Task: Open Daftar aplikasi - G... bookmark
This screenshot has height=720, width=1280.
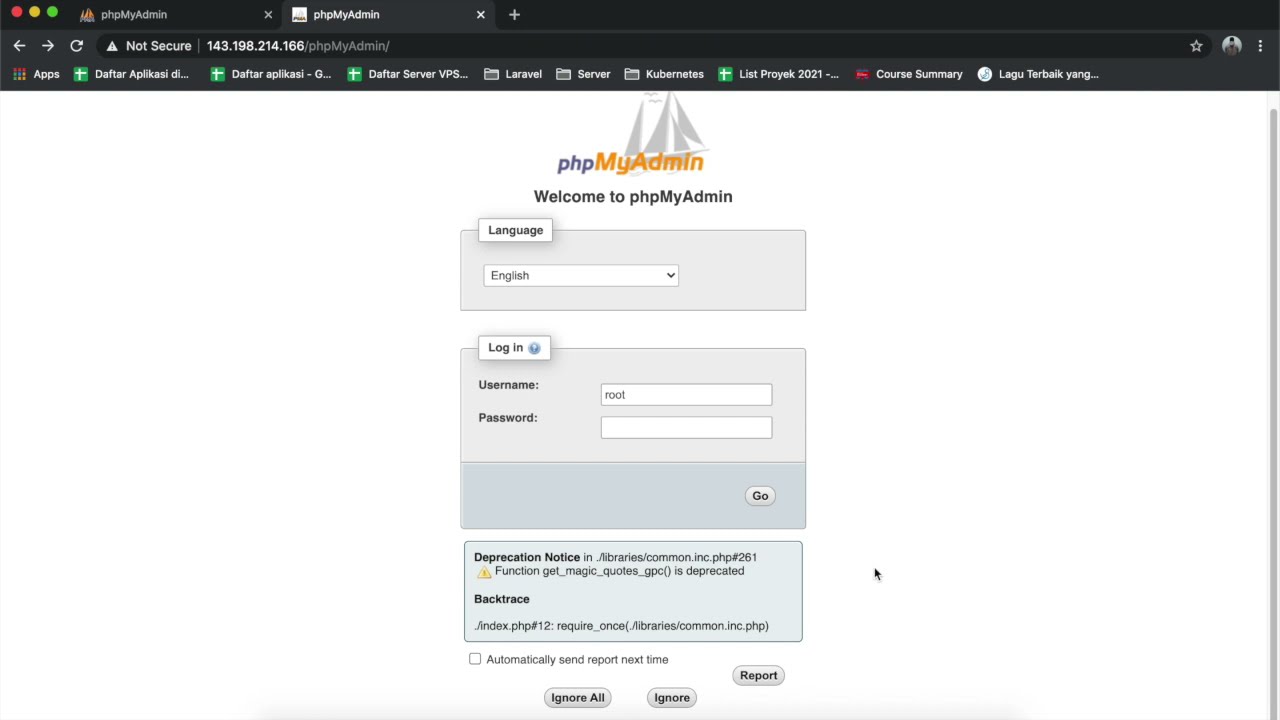Action: tap(270, 74)
